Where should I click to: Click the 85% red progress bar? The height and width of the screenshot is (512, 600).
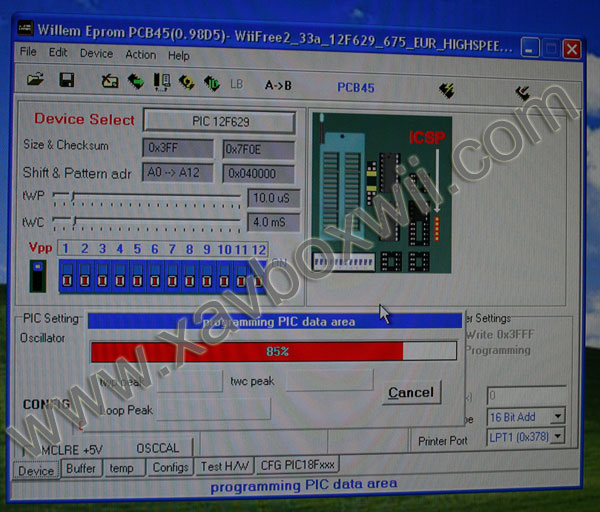(274, 351)
